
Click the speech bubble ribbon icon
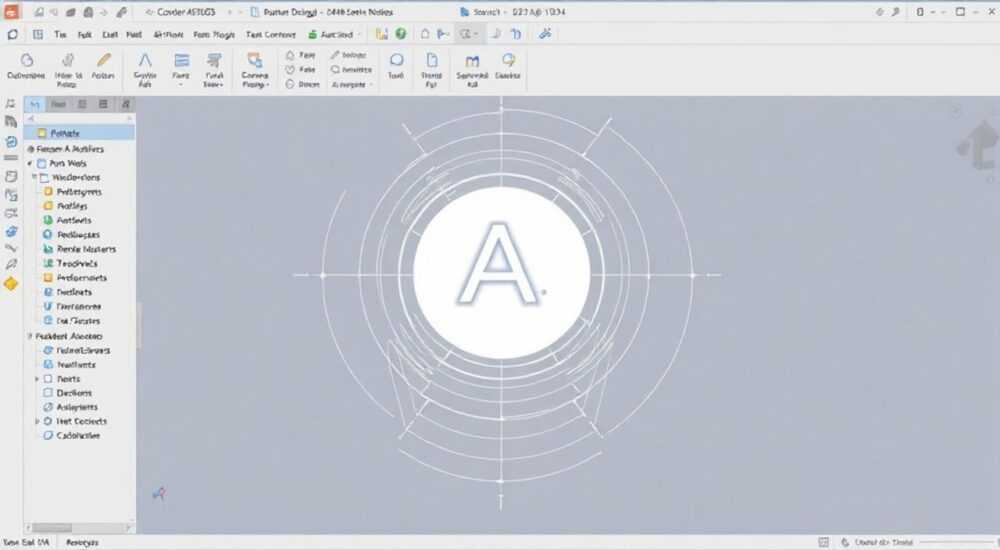click(x=396, y=60)
